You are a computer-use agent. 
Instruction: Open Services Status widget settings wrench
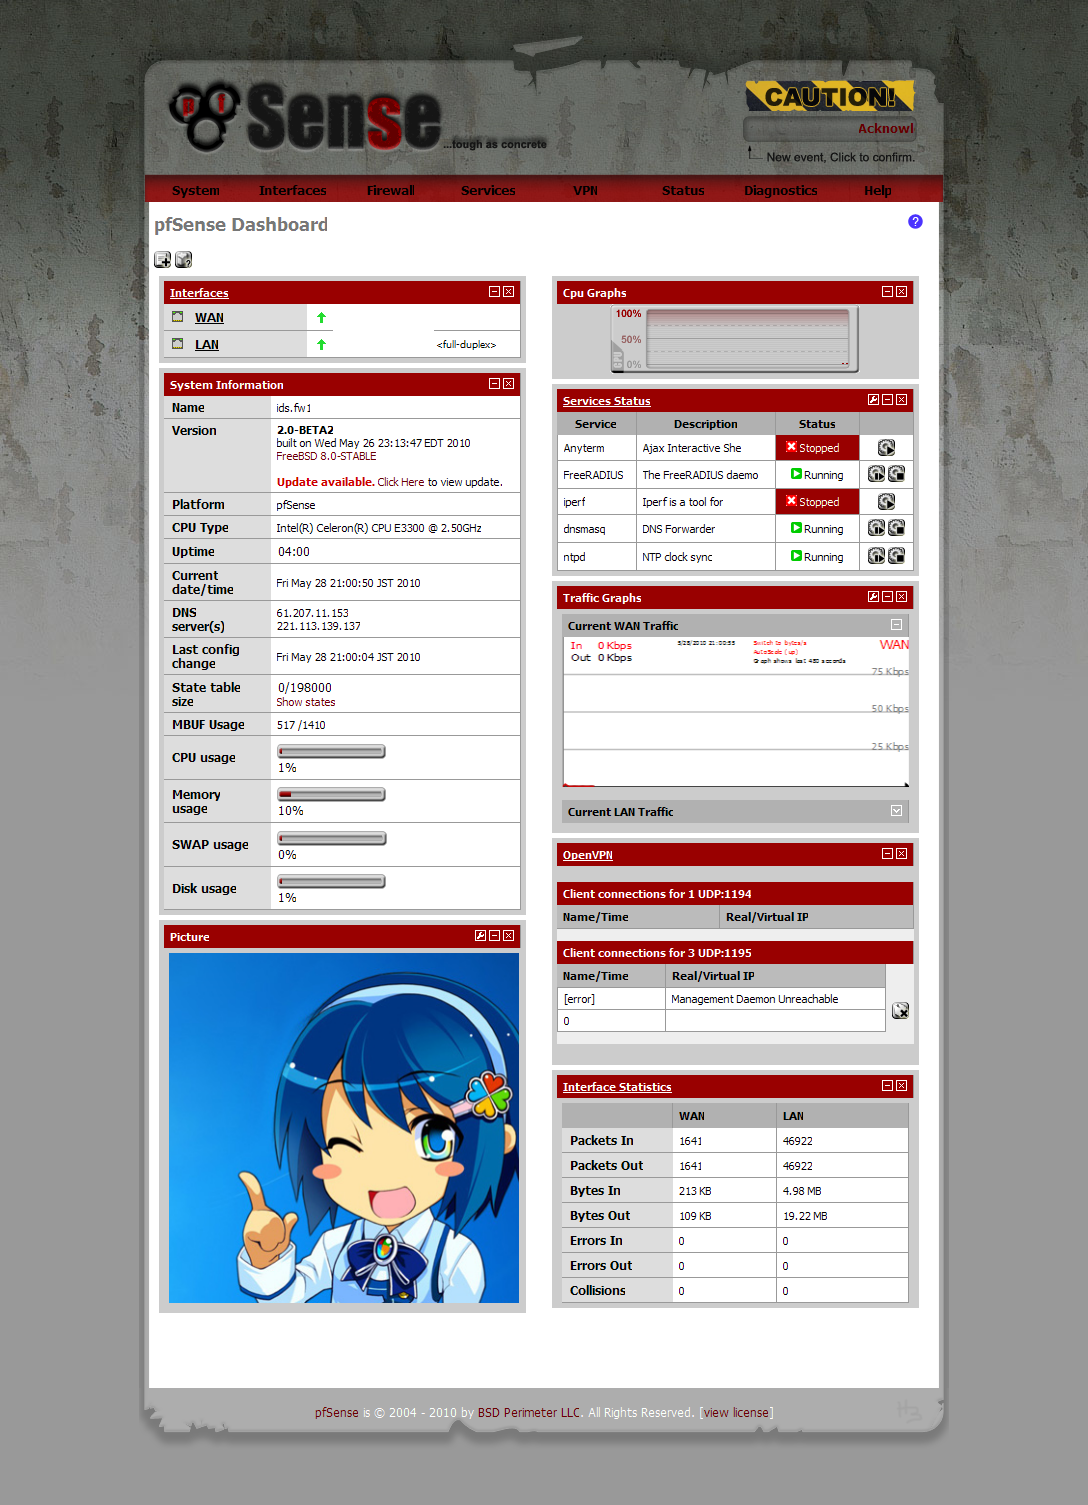[873, 400]
